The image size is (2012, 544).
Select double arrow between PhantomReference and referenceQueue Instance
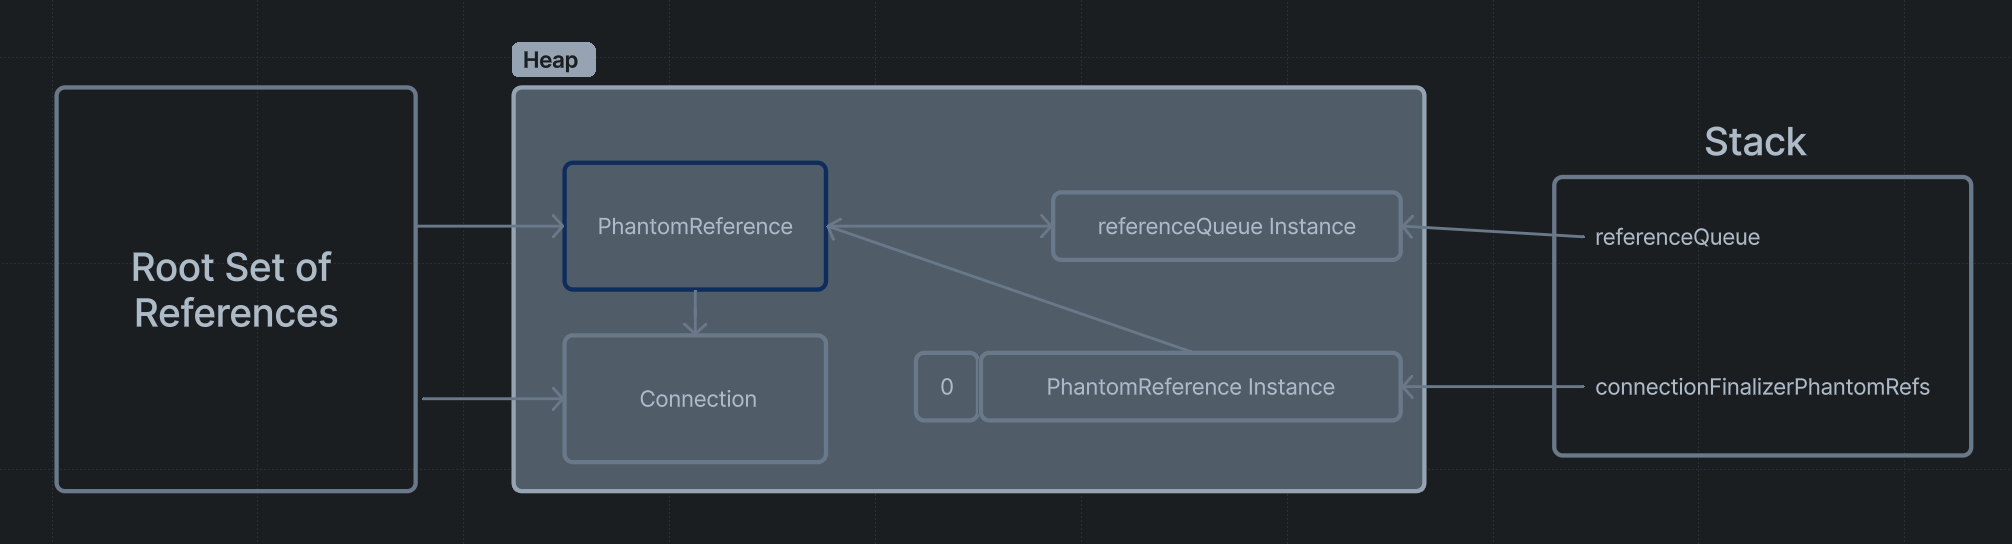click(940, 227)
